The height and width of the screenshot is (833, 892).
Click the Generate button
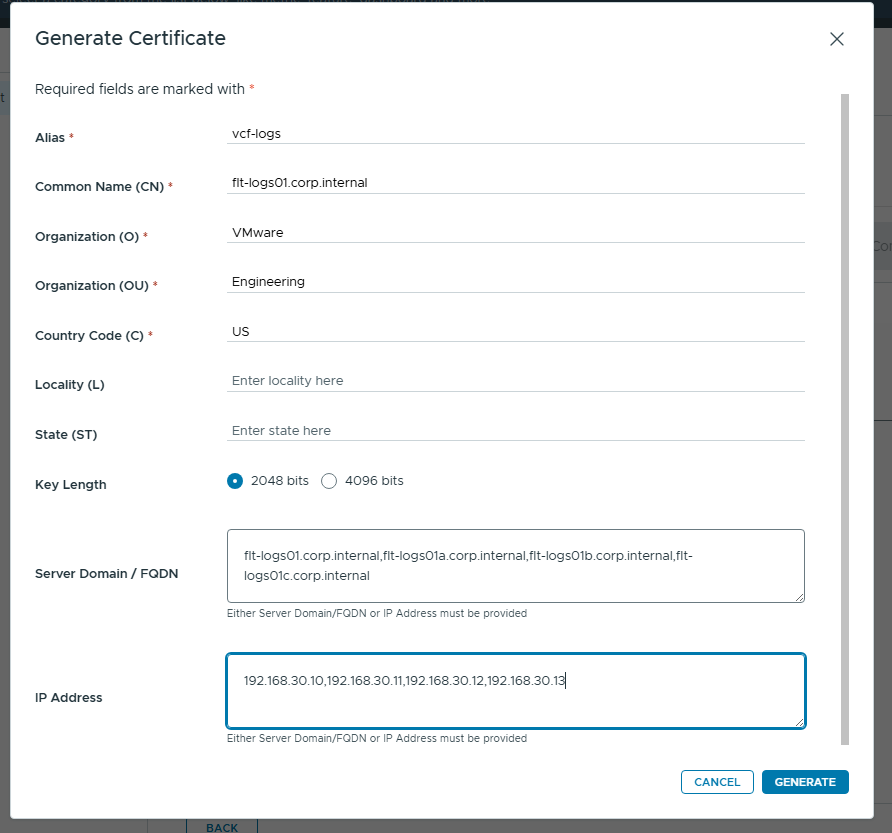pos(804,782)
